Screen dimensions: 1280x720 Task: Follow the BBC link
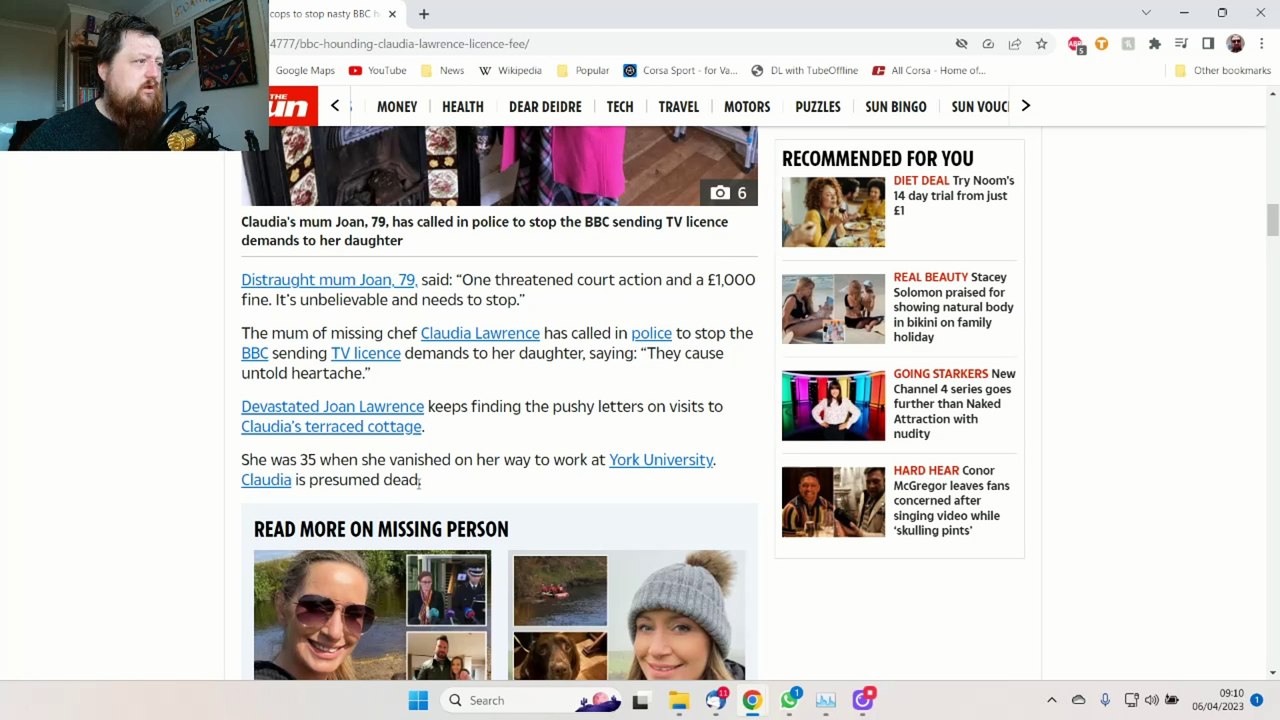tap(255, 353)
